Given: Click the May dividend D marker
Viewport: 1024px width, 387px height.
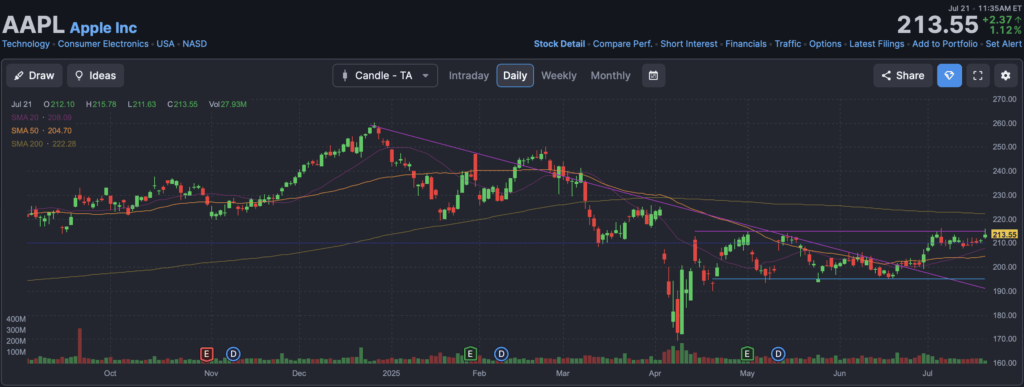Looking at the screenshot, I should (778, 354).
